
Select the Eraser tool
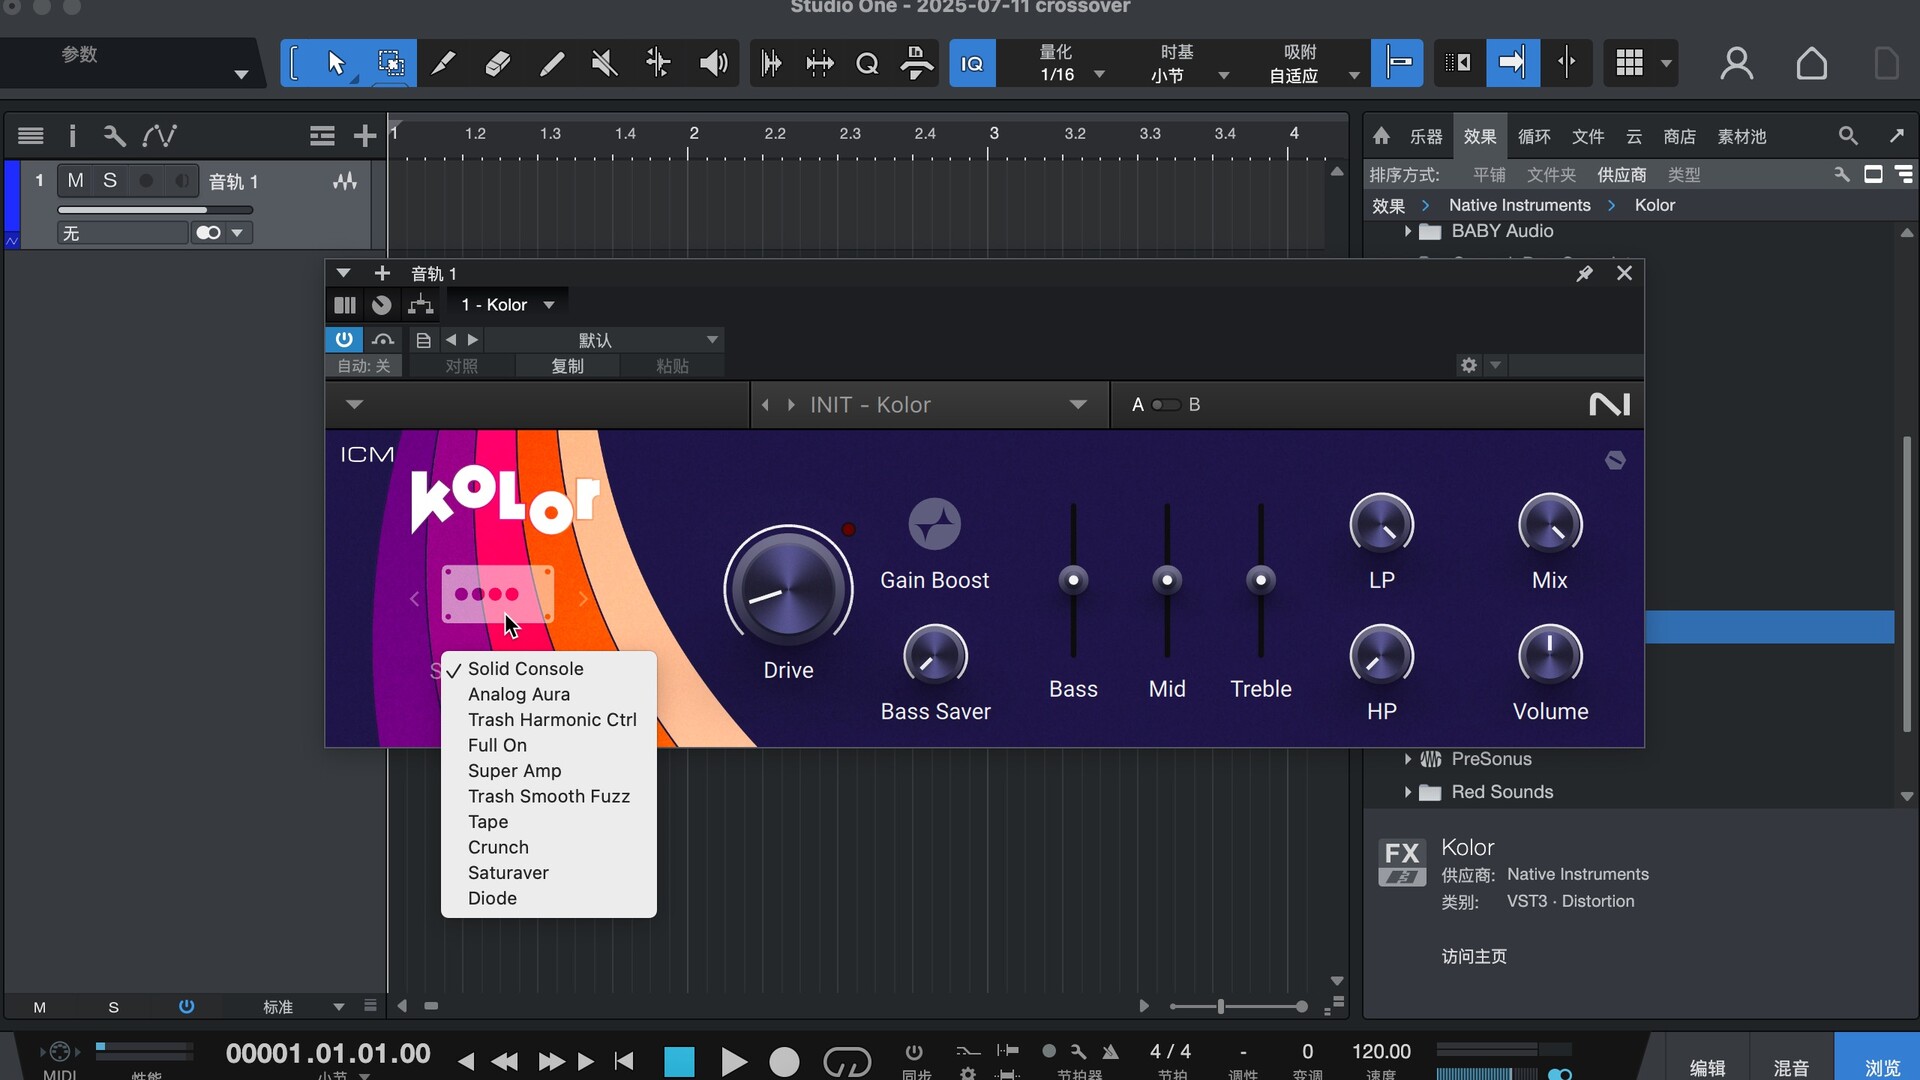[x=497, y=64]
